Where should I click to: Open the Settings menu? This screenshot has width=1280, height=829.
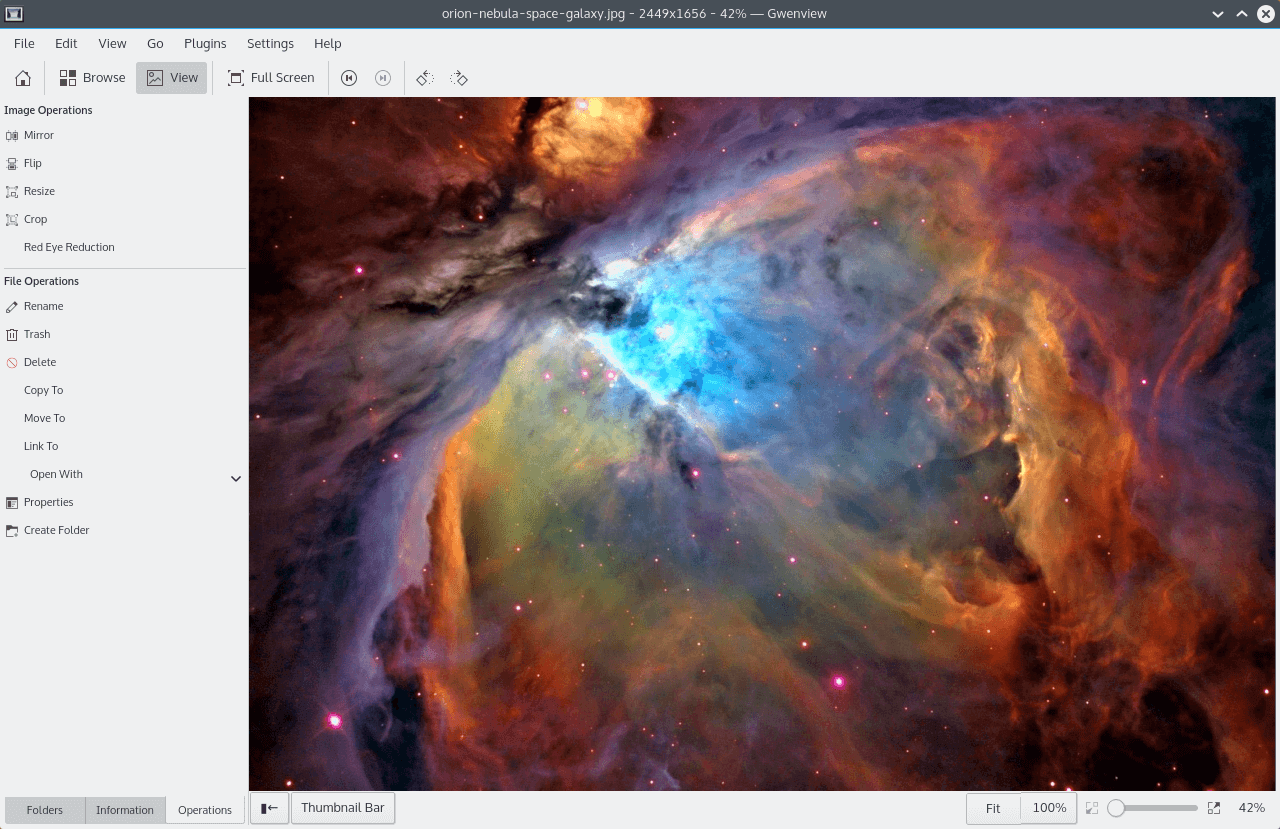click(269, 43)
